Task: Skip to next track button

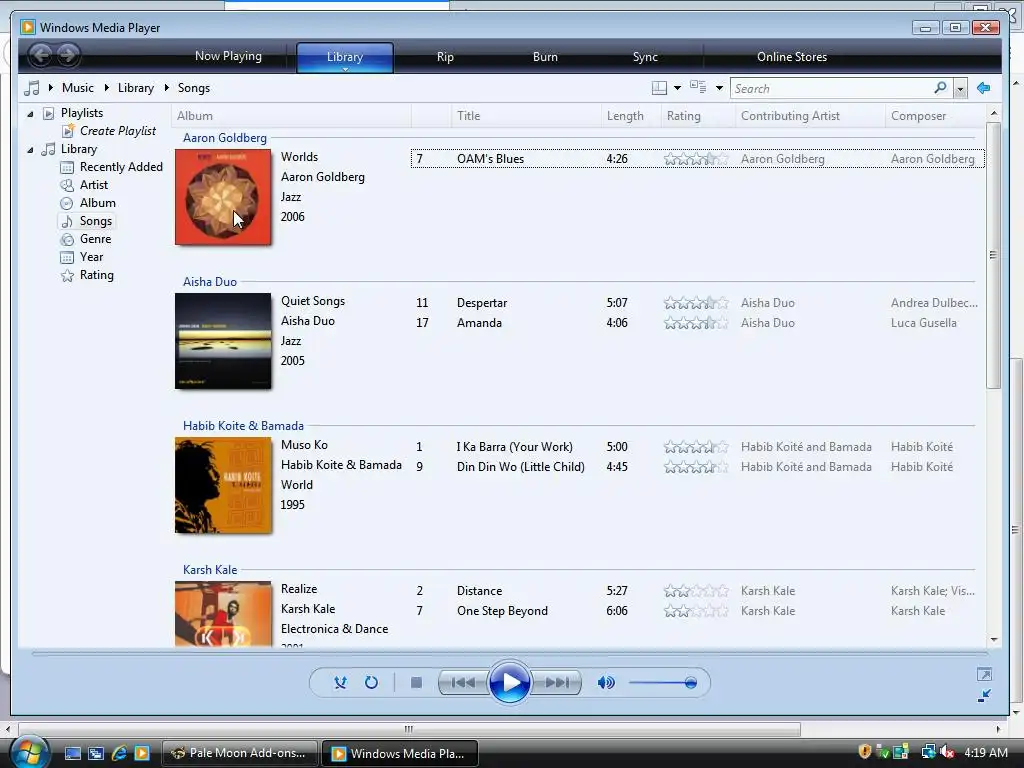Action: point(556,682)
